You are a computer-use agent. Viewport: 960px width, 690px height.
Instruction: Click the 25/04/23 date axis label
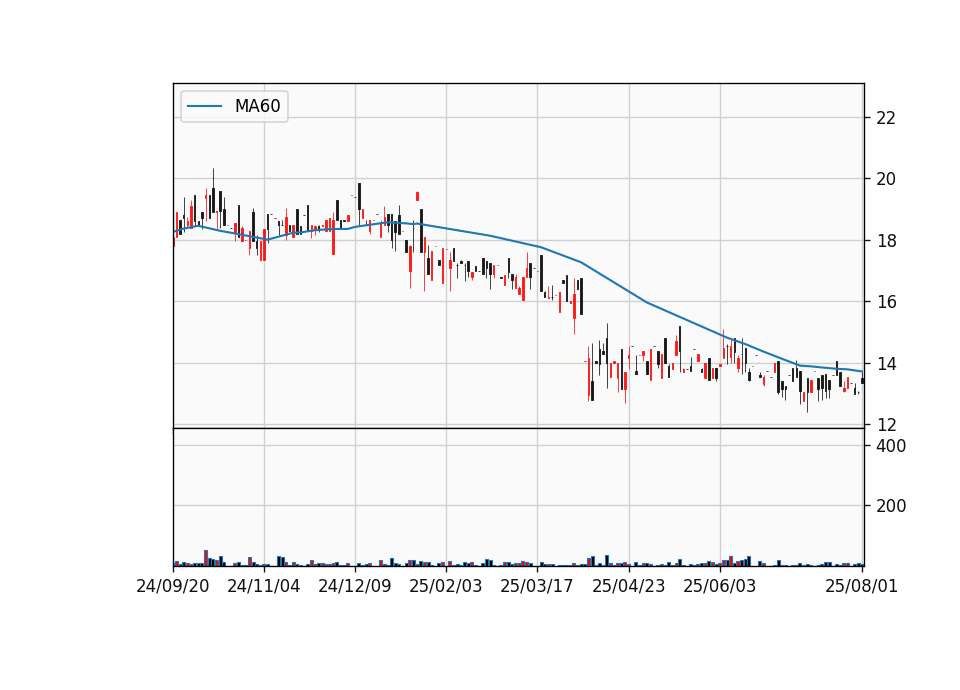[x=629, y=586]
